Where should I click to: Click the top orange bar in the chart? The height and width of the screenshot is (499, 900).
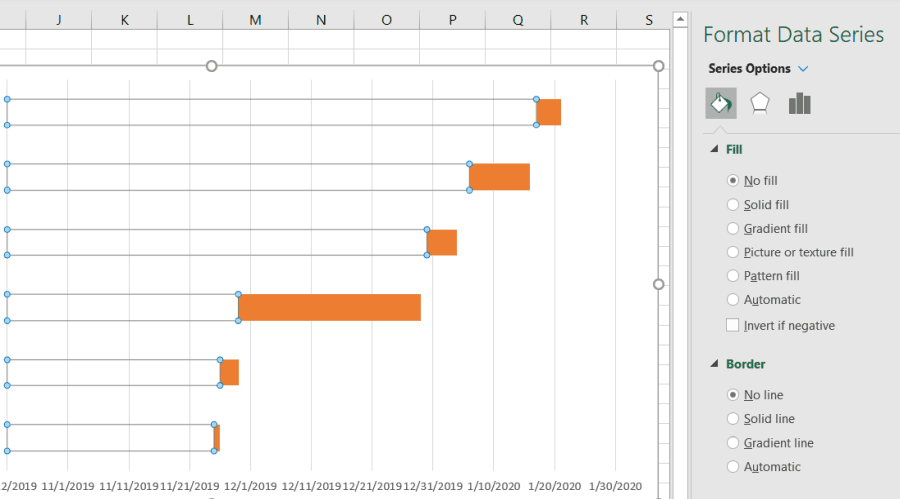click(x=549, y=112)
